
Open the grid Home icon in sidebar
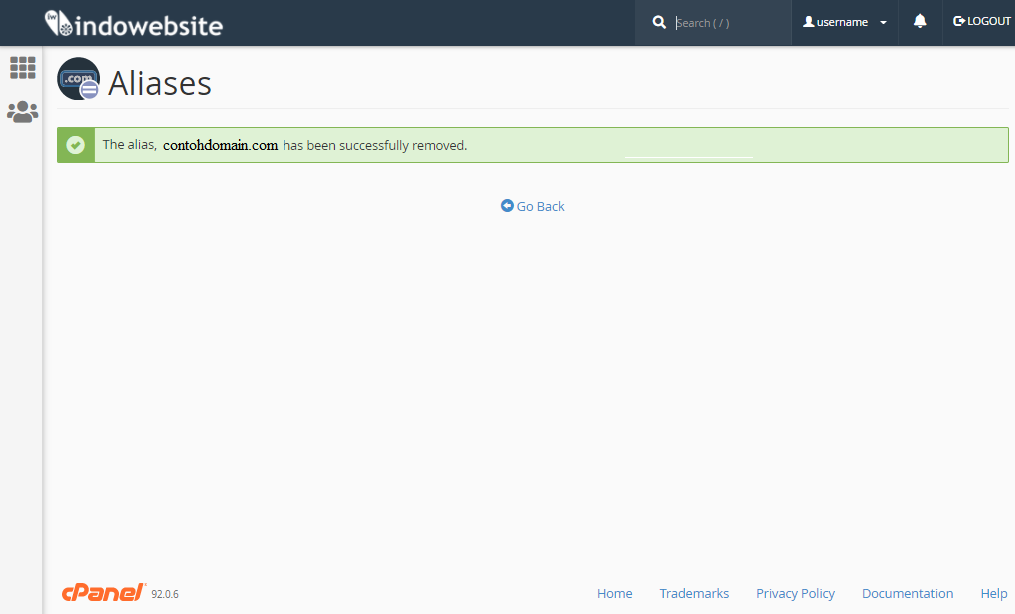point(22,68)
